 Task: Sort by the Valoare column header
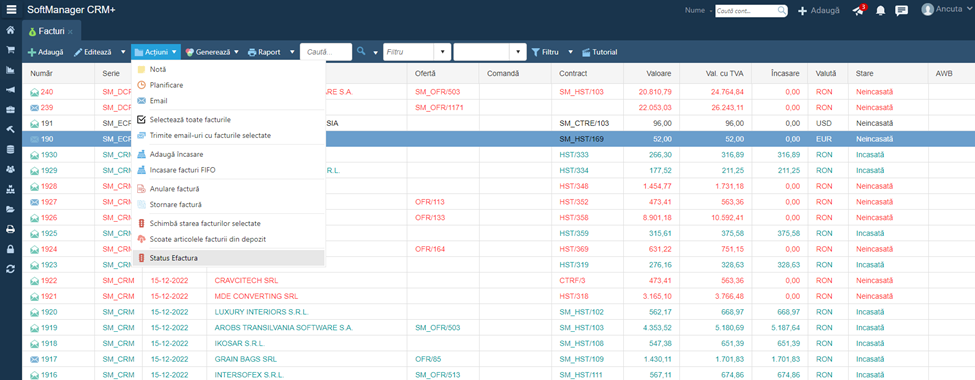pyautogui.click(x=658, y=73)
